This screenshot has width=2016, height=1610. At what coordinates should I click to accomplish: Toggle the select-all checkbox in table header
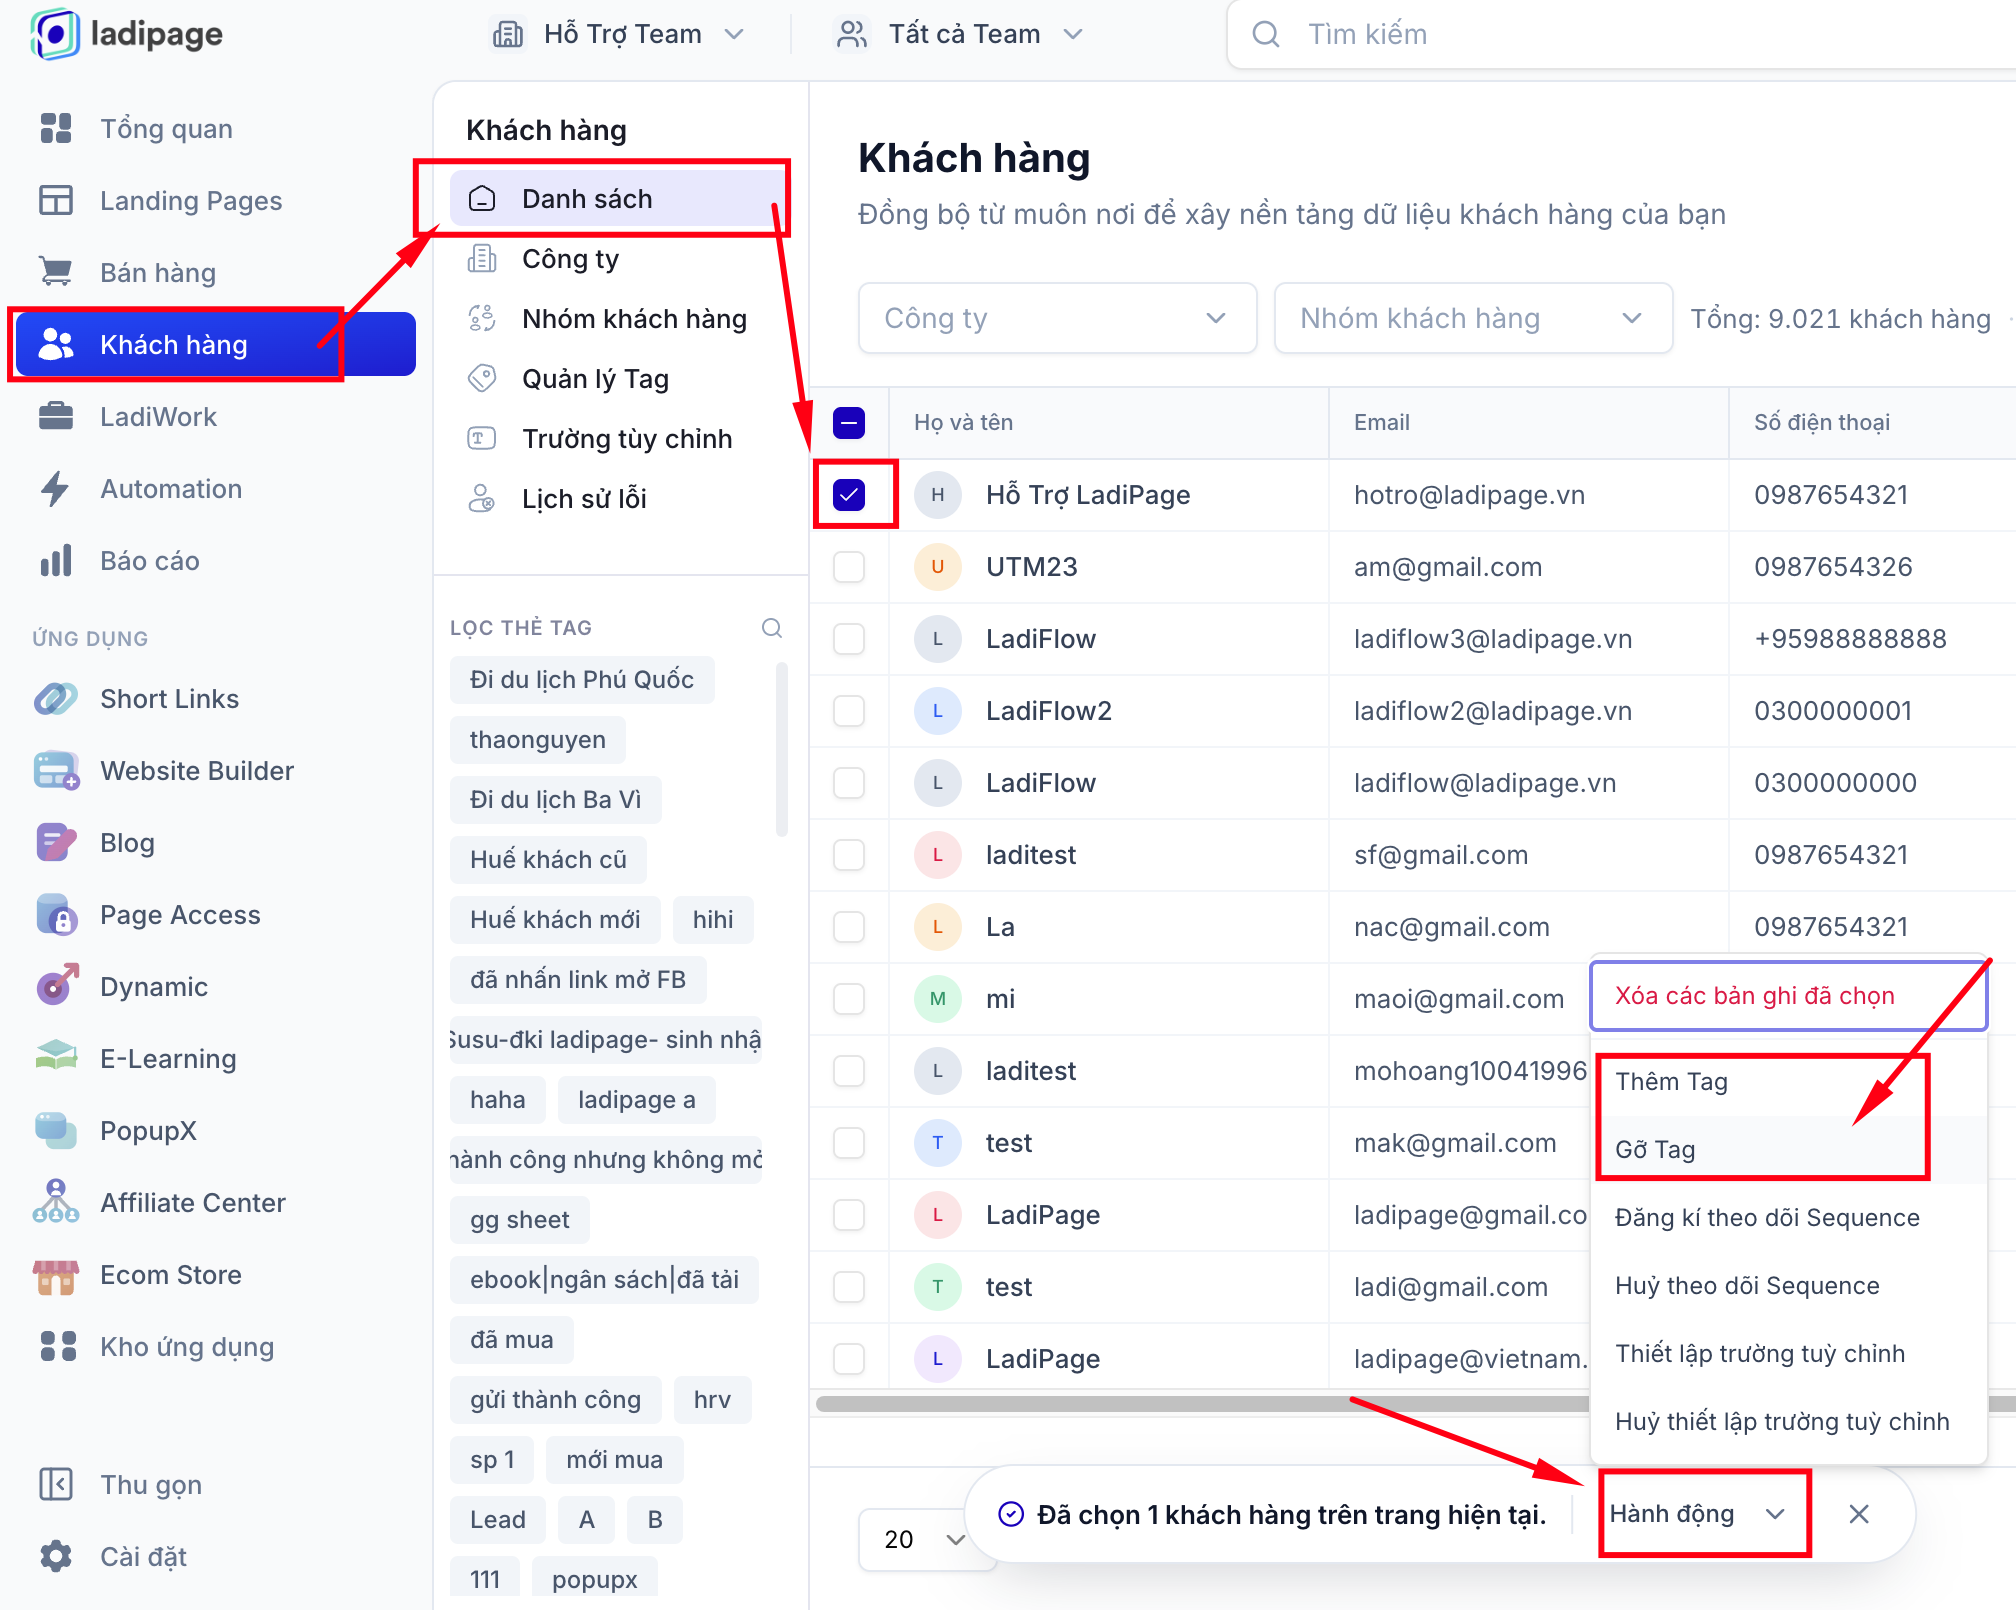(x=849, y=423)
